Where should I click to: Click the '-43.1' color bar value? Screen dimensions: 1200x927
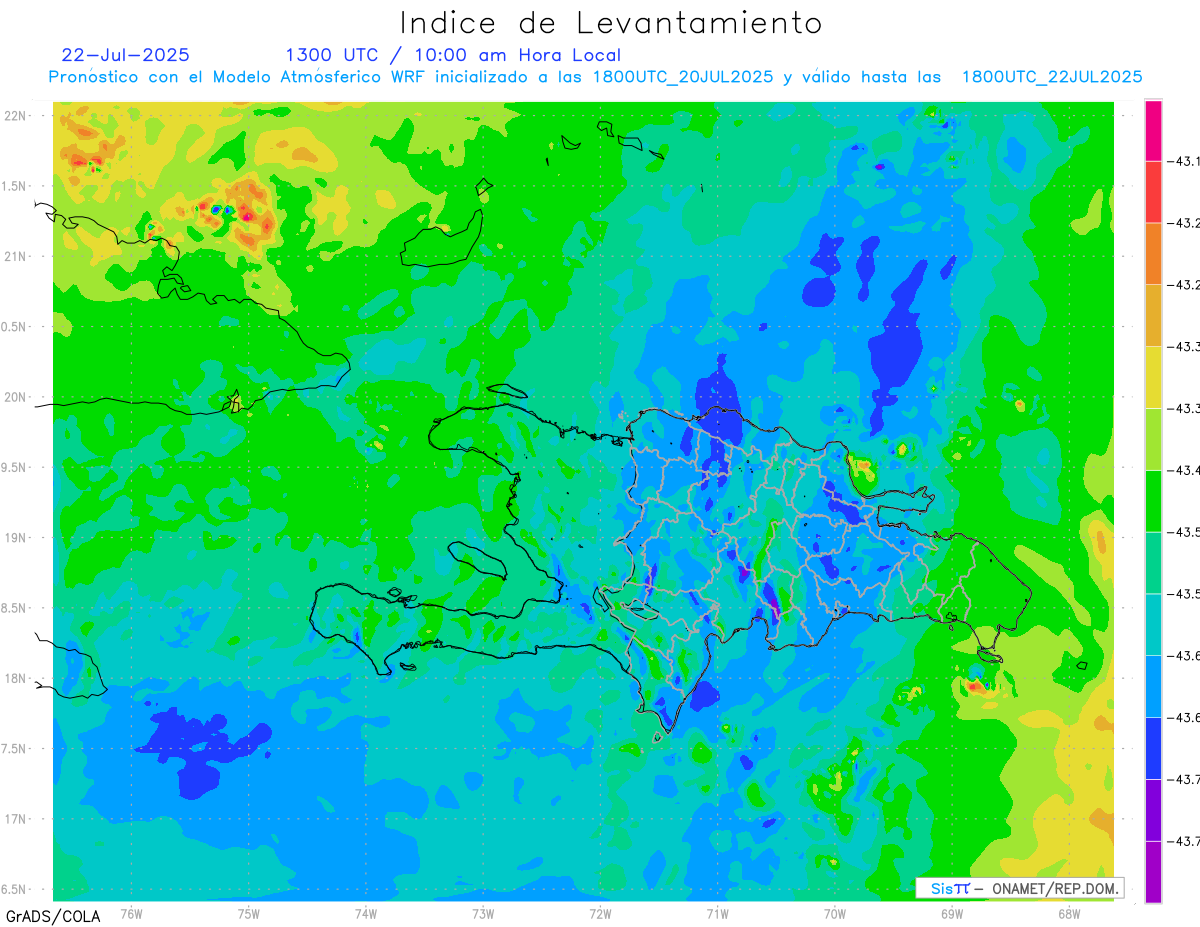1186,161
